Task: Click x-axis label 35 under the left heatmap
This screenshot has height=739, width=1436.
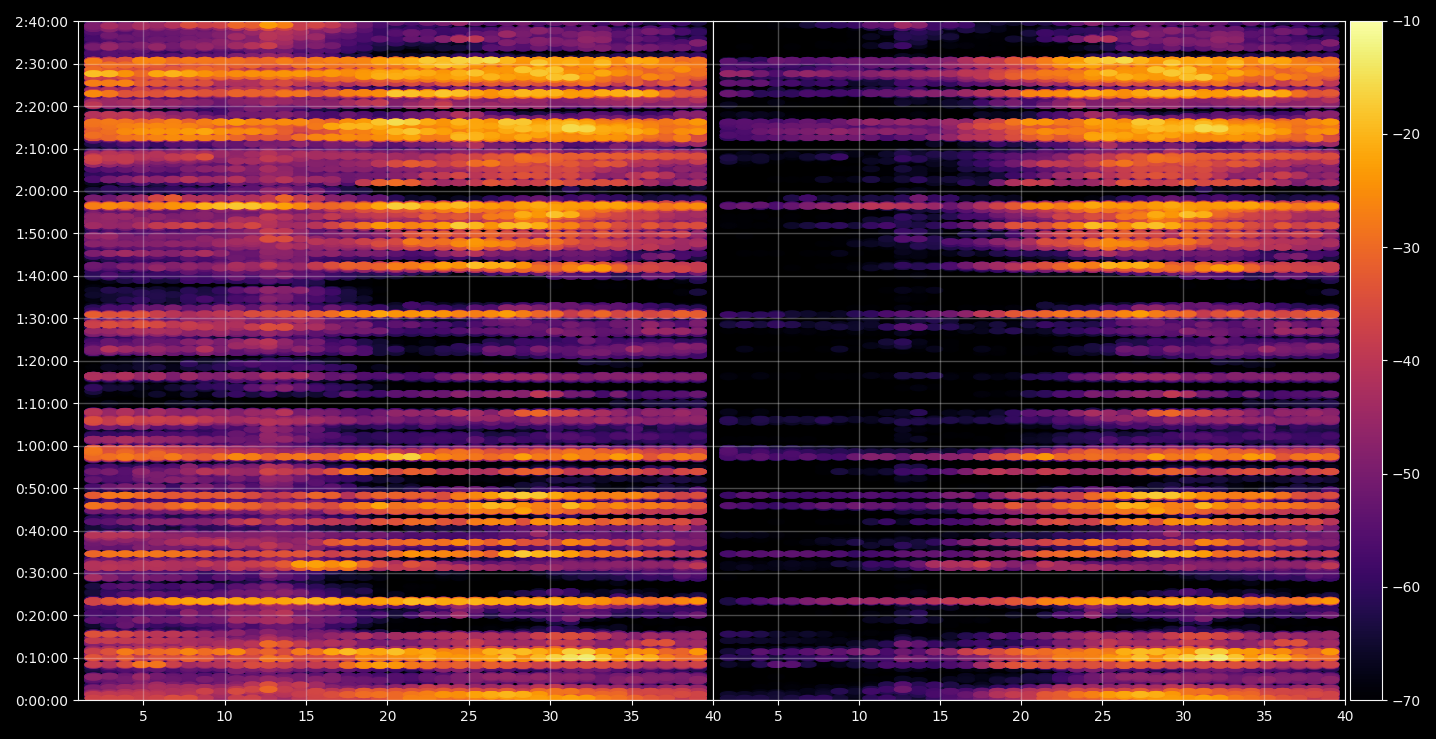Action: click(631, 717)
